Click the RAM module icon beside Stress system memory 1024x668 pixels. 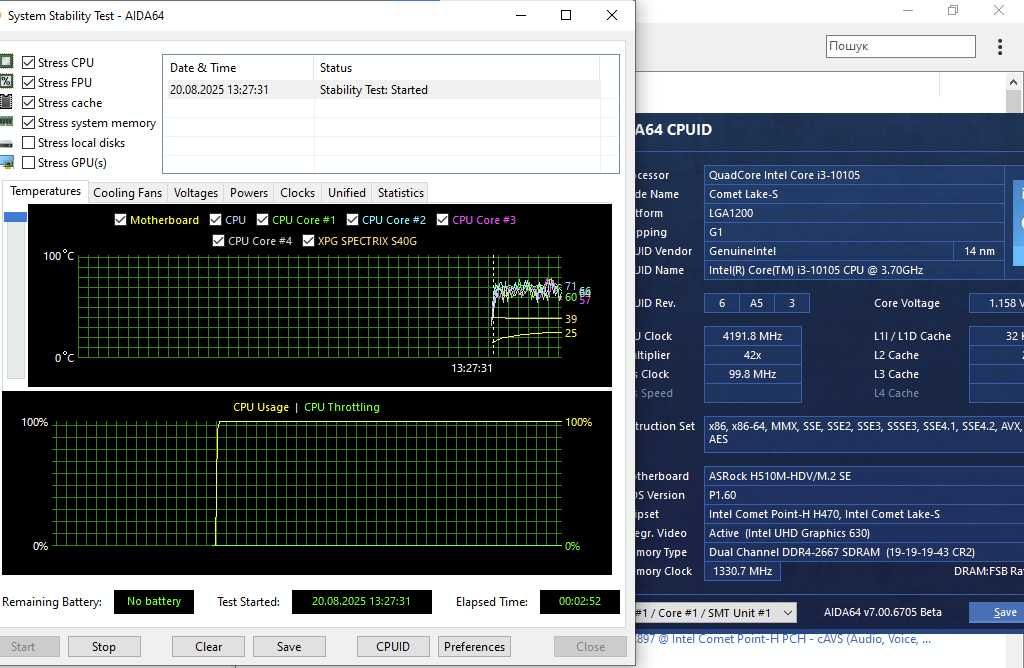pos(7,122)
